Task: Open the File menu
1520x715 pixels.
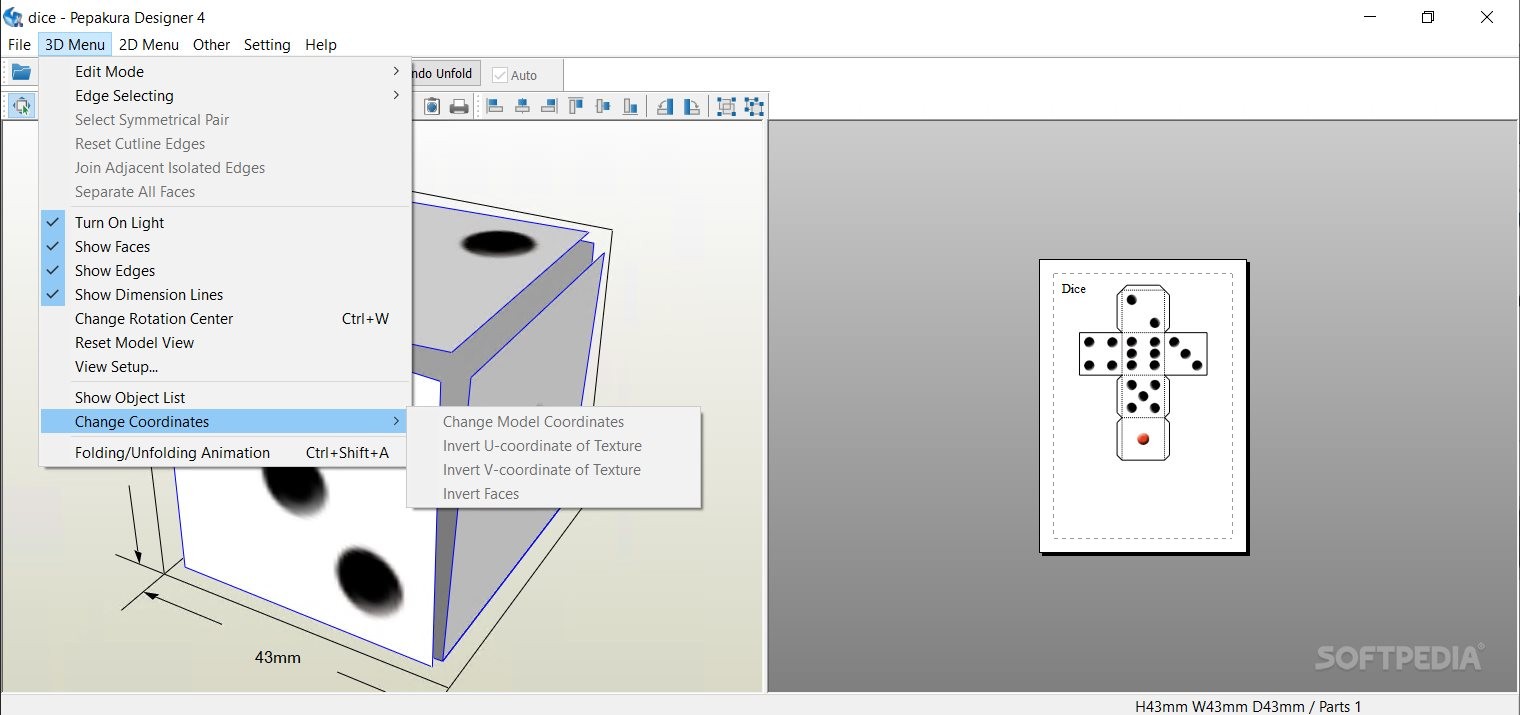Action: [x=19, y=45]
